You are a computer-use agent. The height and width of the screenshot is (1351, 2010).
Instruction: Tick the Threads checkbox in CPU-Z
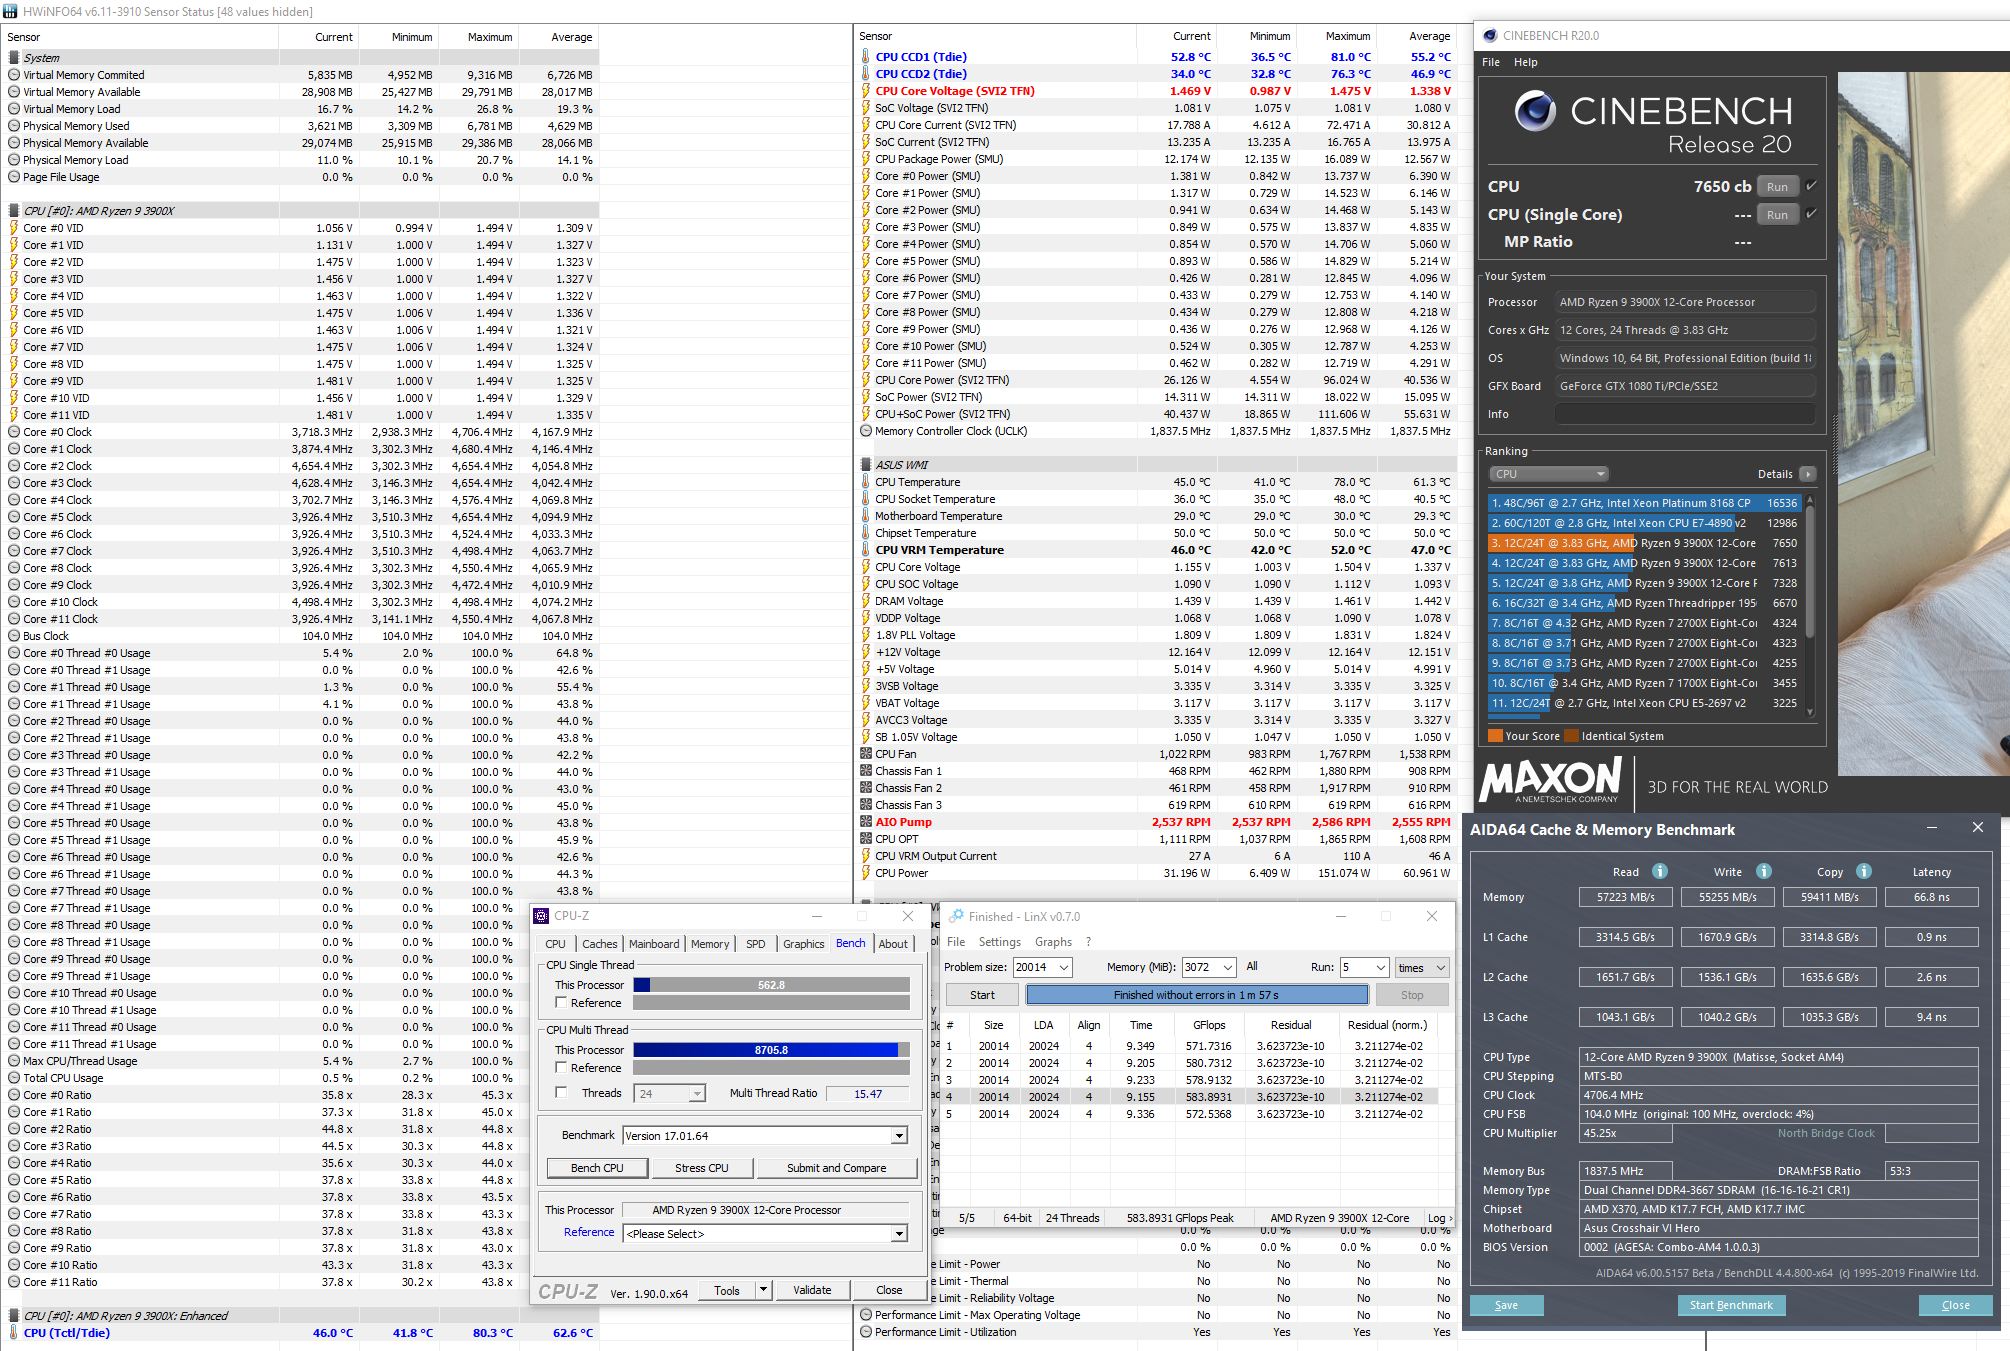pos(562,1092)
